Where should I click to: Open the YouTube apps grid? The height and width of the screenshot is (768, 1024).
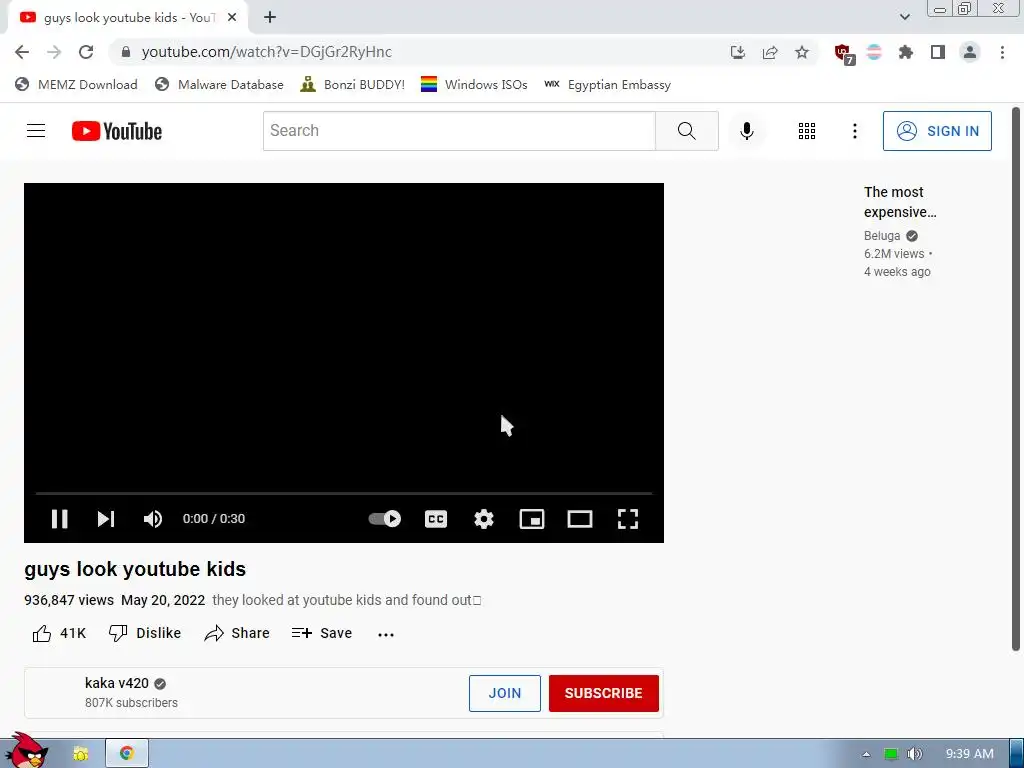807,131
